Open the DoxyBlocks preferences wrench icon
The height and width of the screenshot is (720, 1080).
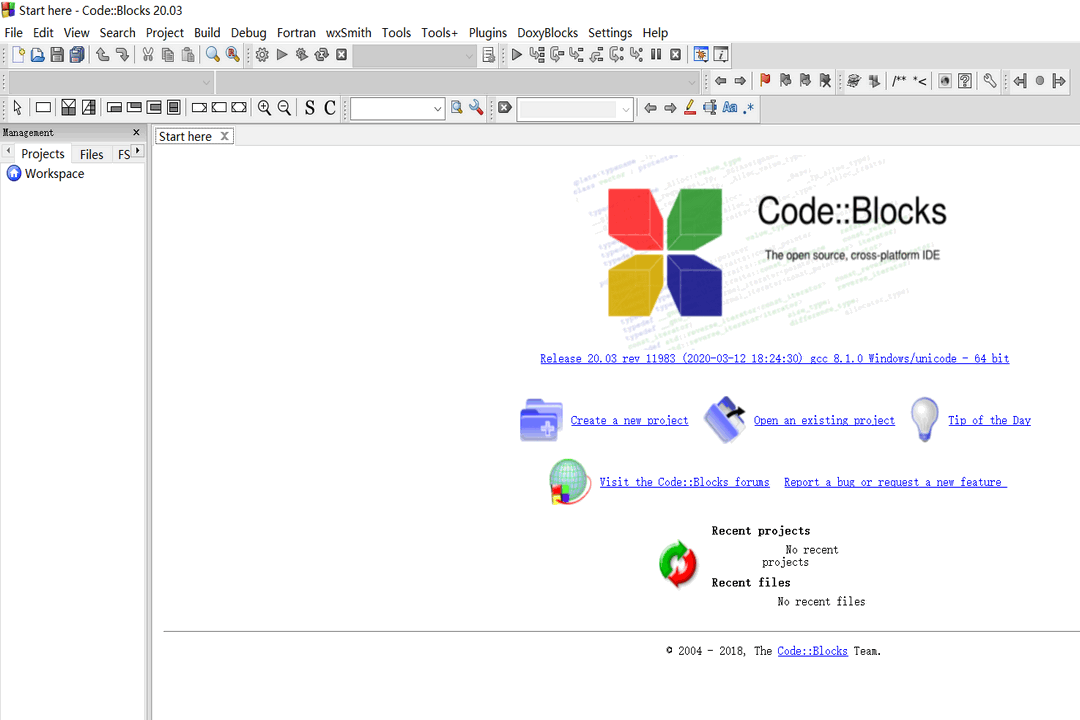tap(990, 81)
